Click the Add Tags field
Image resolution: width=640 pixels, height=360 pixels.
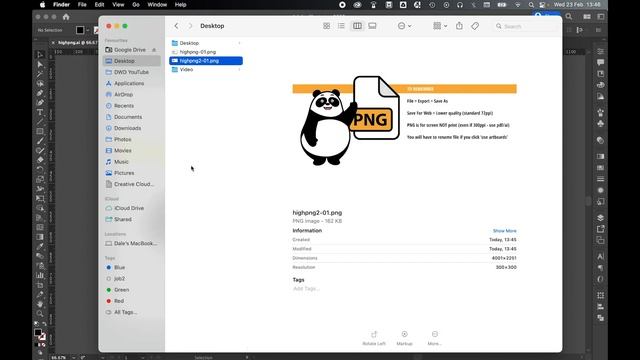point(306,289)
